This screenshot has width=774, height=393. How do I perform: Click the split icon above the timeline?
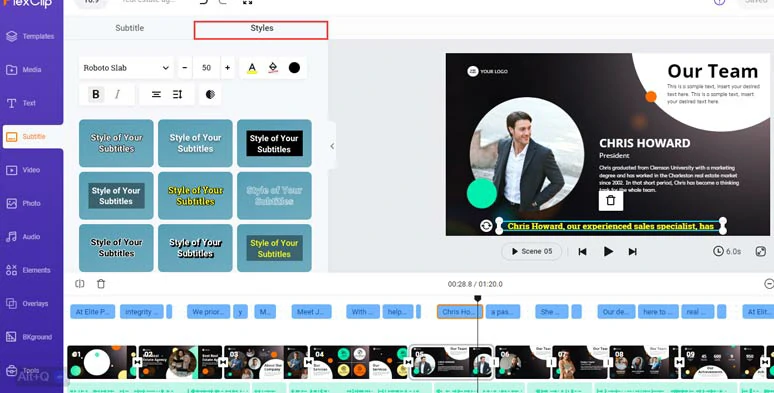point(79,284)
